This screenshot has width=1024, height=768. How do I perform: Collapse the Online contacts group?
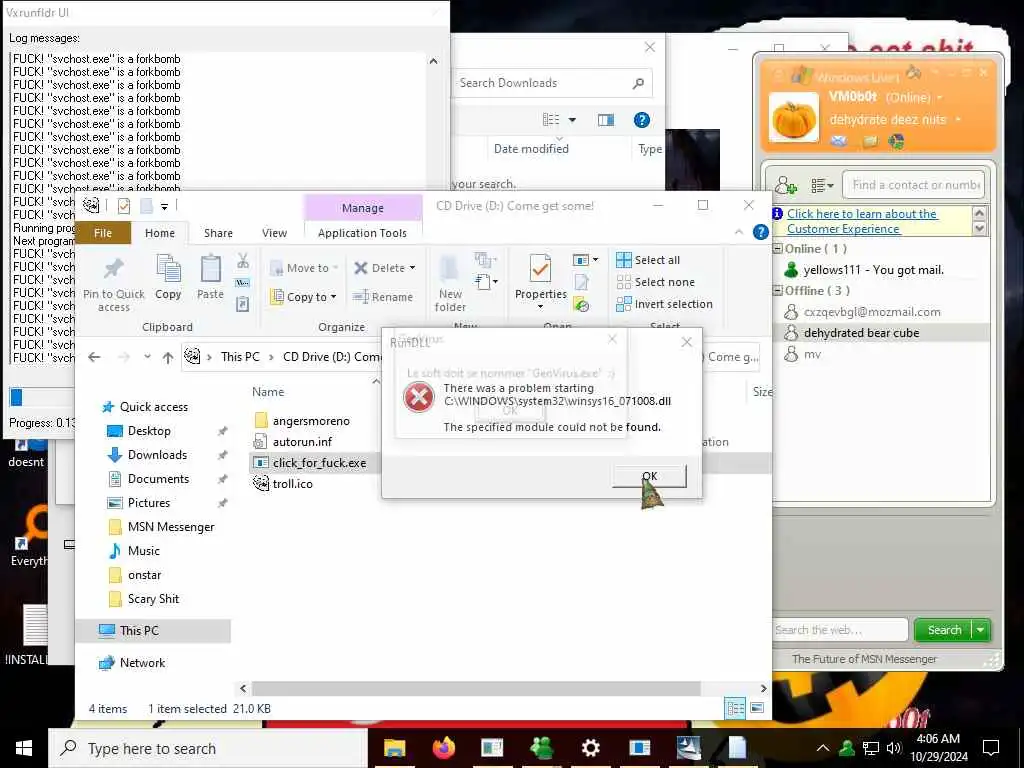778,249
